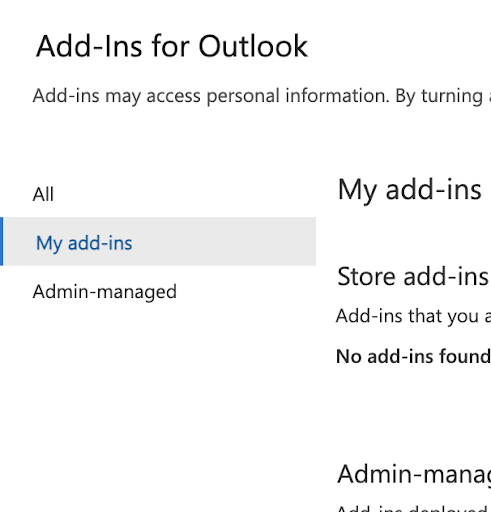
Task: Click the My add-ins section heading
Action: pyautogui.click(x=410, y=190)
